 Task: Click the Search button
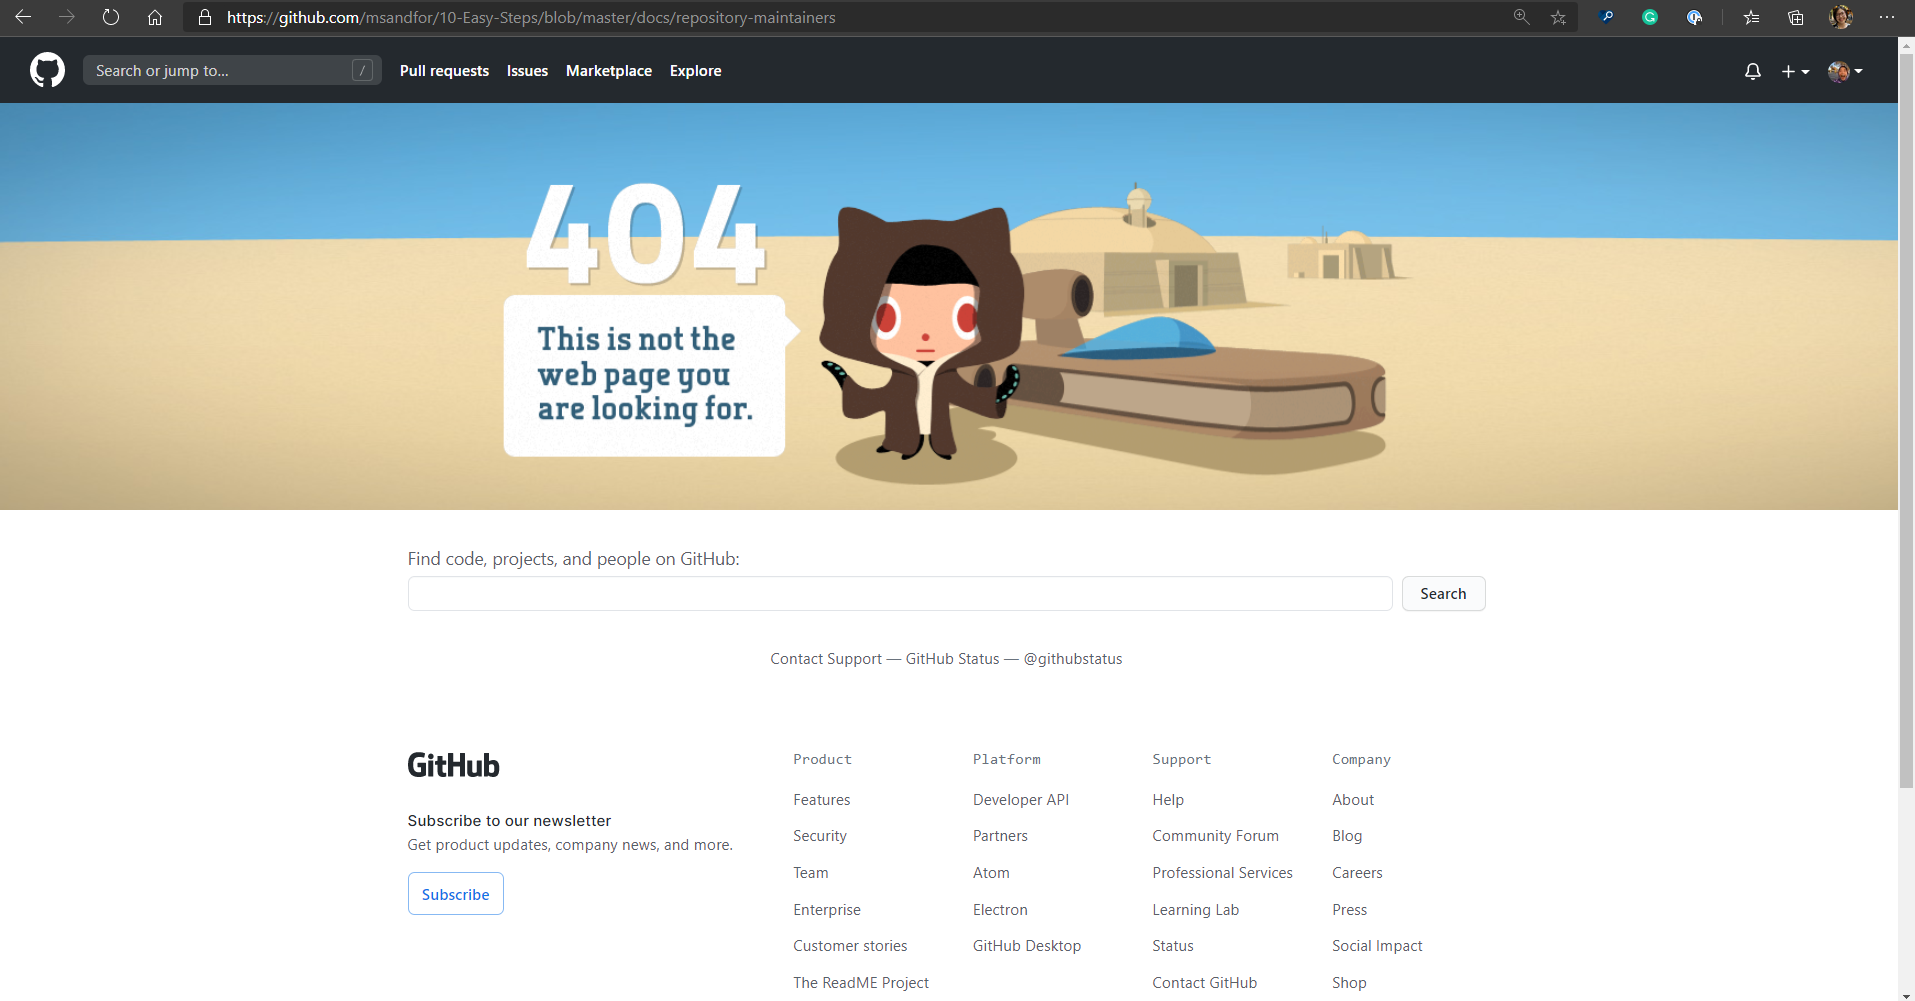tap(1443, 593)
